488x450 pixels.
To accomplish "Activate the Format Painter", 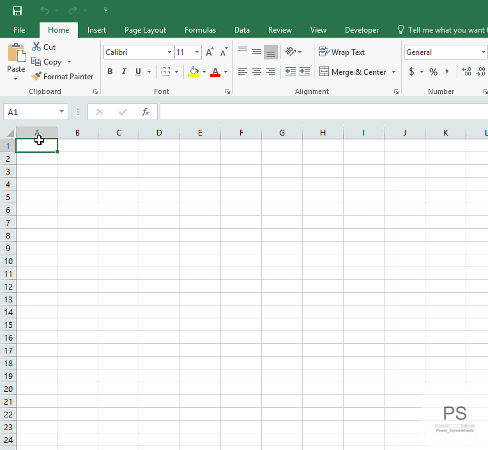I will pos(62,76).
